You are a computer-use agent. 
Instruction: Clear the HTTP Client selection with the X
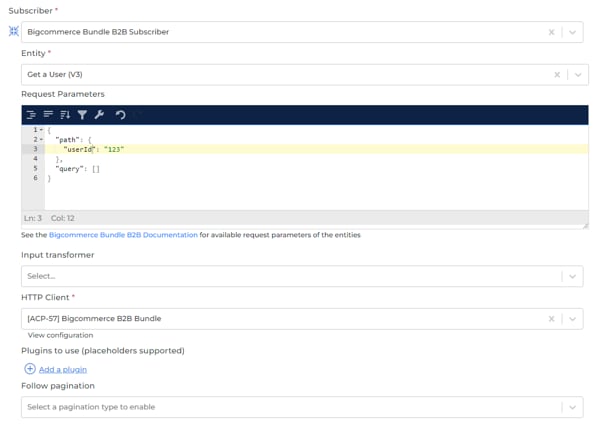(x=551, y=319)
